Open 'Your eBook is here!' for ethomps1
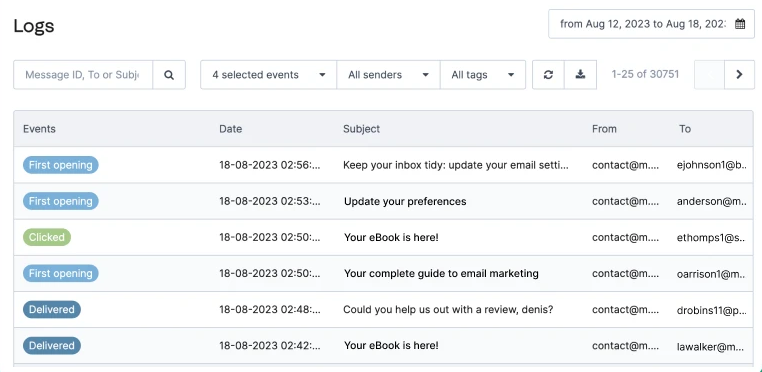This screenshot has width=762, height=372. (391, 237)
